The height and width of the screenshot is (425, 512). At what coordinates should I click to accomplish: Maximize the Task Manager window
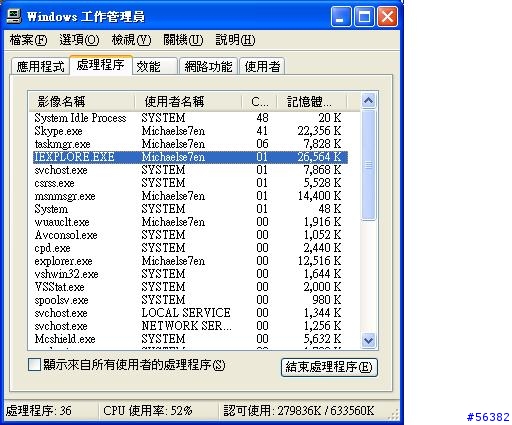coord(364,16)
